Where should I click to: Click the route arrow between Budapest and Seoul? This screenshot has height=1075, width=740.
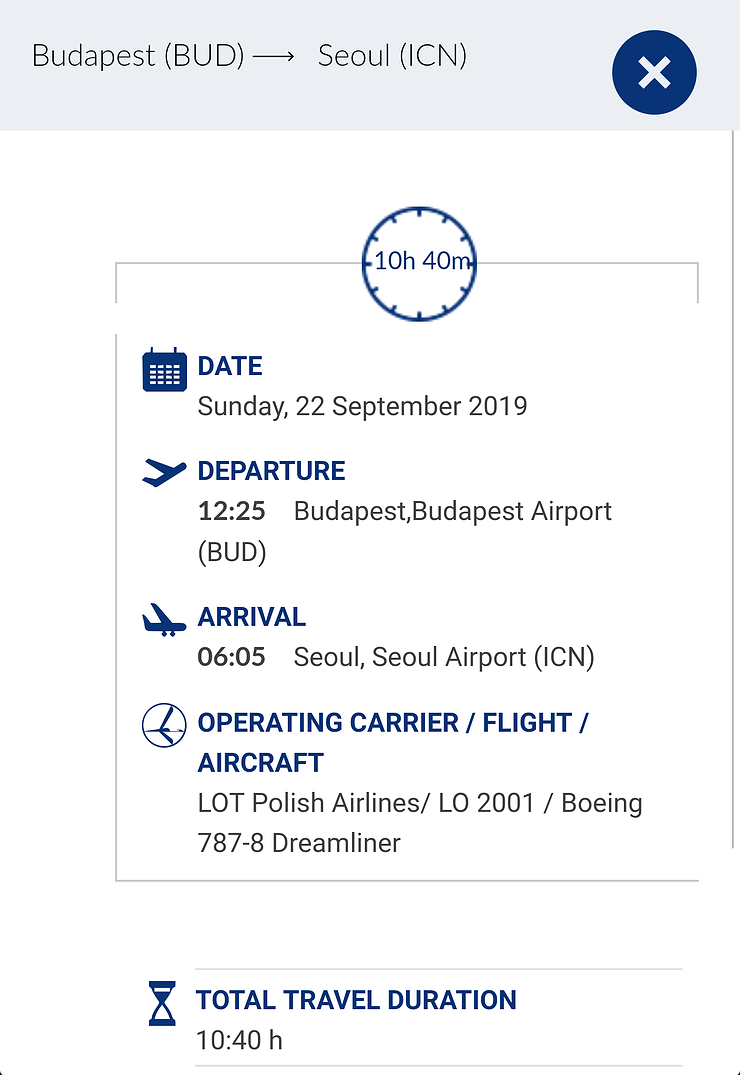coord(274,57)
